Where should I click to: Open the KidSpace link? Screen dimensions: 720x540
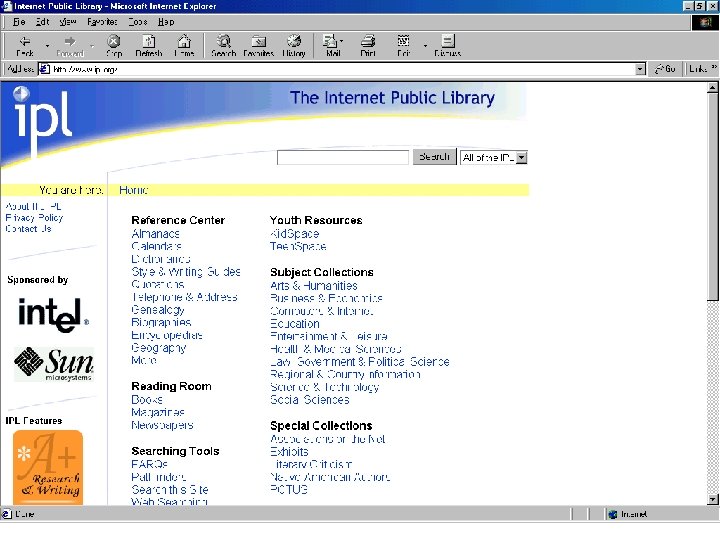pyautogui.click(x=294, y=234)
